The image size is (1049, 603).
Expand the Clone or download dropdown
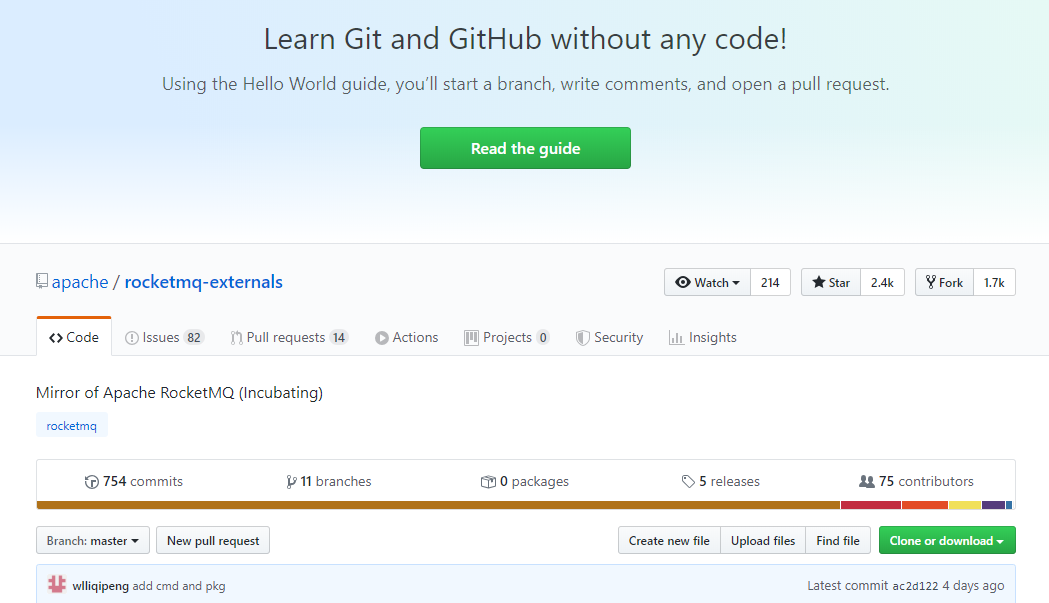tap(947, 540)
